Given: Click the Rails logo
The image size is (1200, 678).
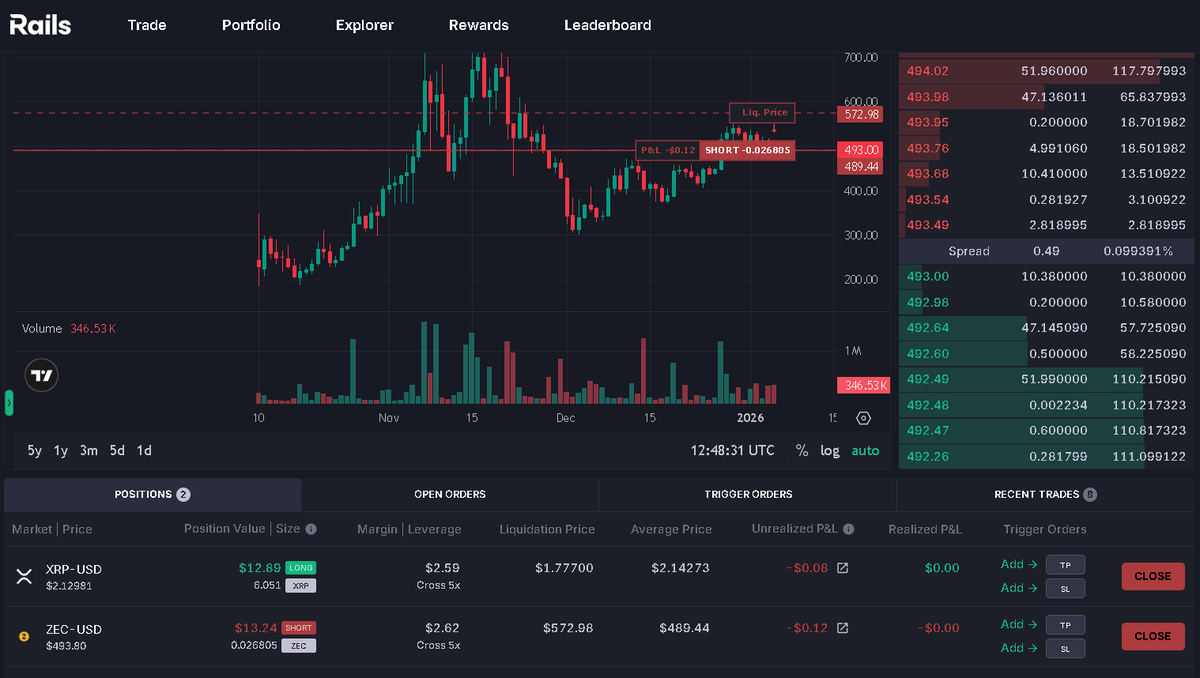Looking at the screenshot, I should [x=40, y=25].
